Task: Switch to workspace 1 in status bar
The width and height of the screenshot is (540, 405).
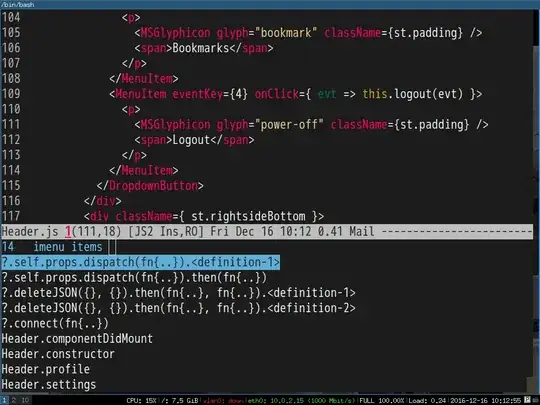Action: 4,400
